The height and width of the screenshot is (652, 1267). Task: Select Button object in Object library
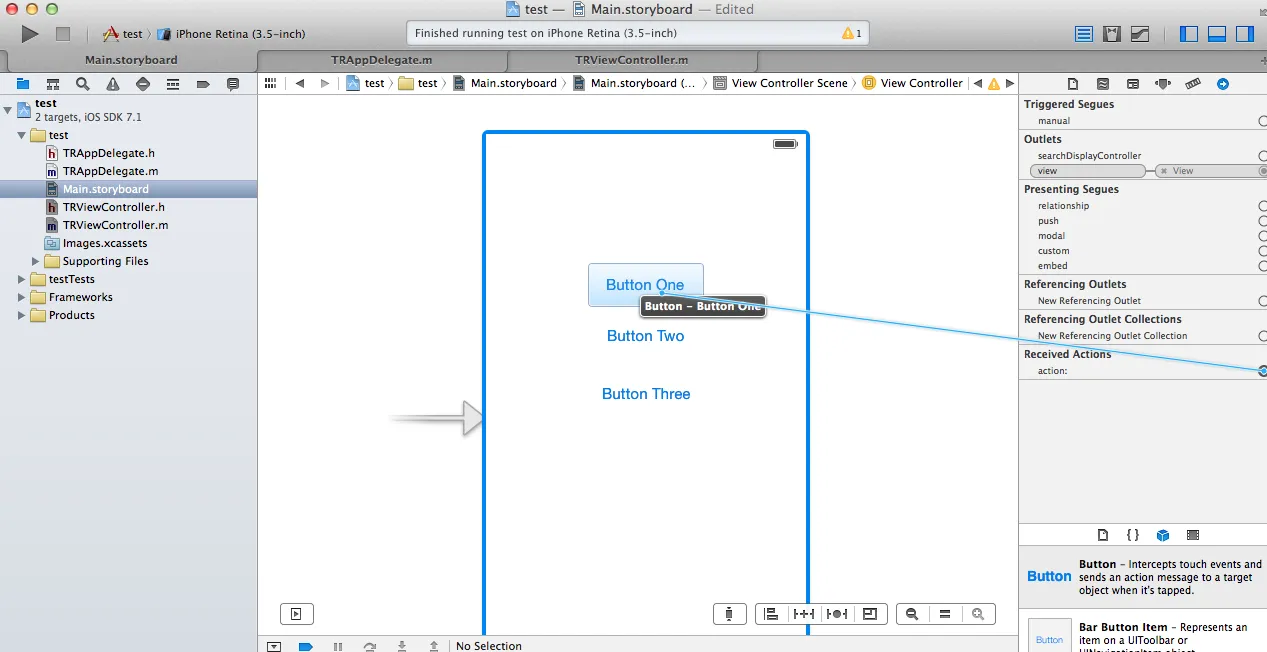tap(1145, 576)
